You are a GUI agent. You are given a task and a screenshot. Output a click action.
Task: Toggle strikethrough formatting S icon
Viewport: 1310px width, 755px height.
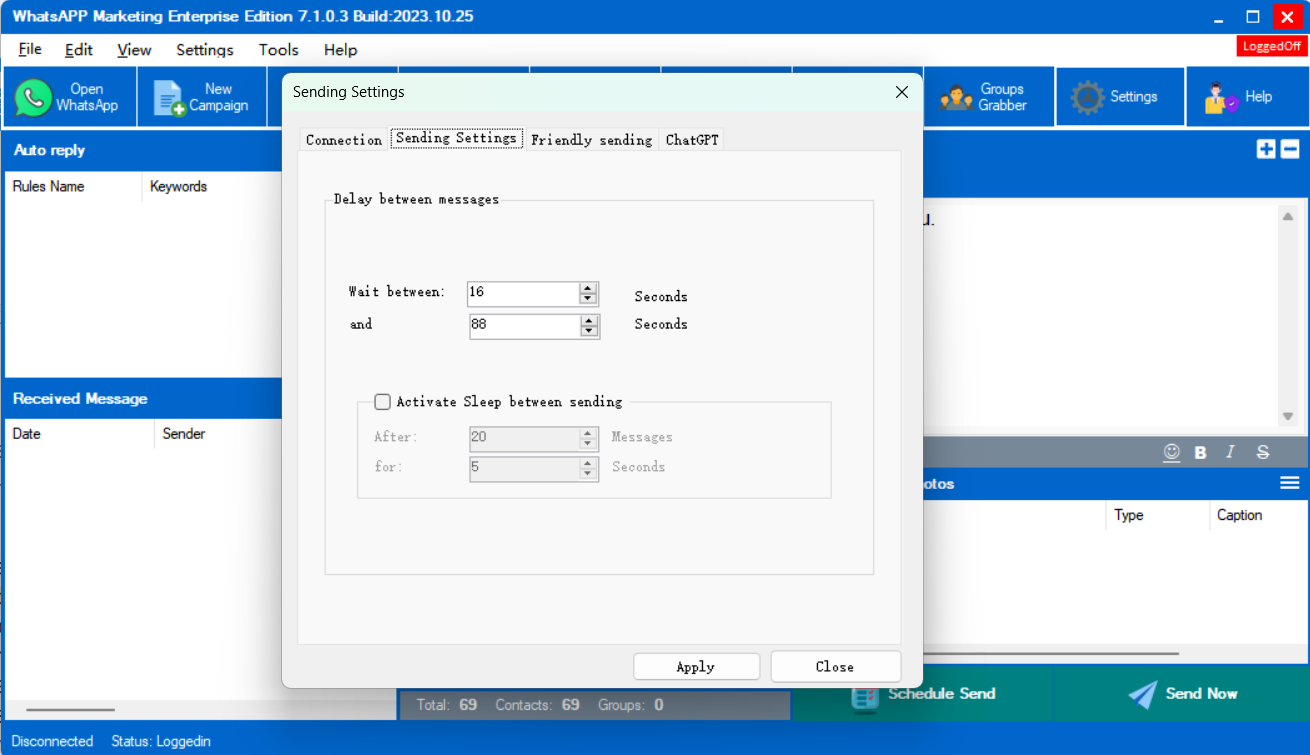(1263, 452)
